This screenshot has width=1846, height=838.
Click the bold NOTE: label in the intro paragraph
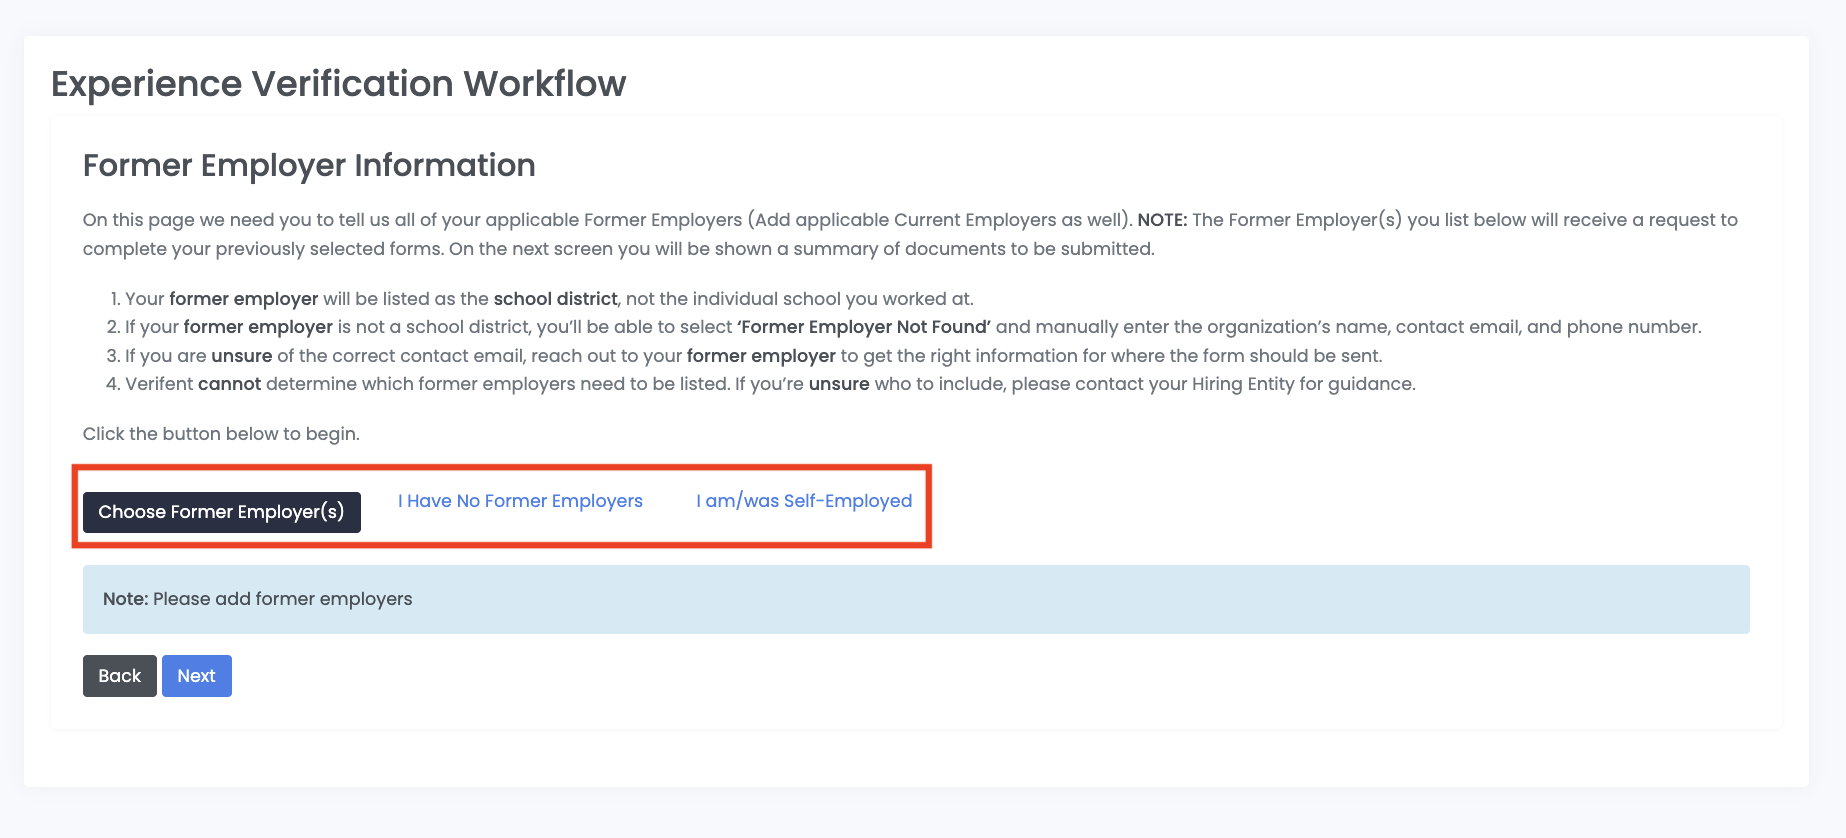(1161, 220)
